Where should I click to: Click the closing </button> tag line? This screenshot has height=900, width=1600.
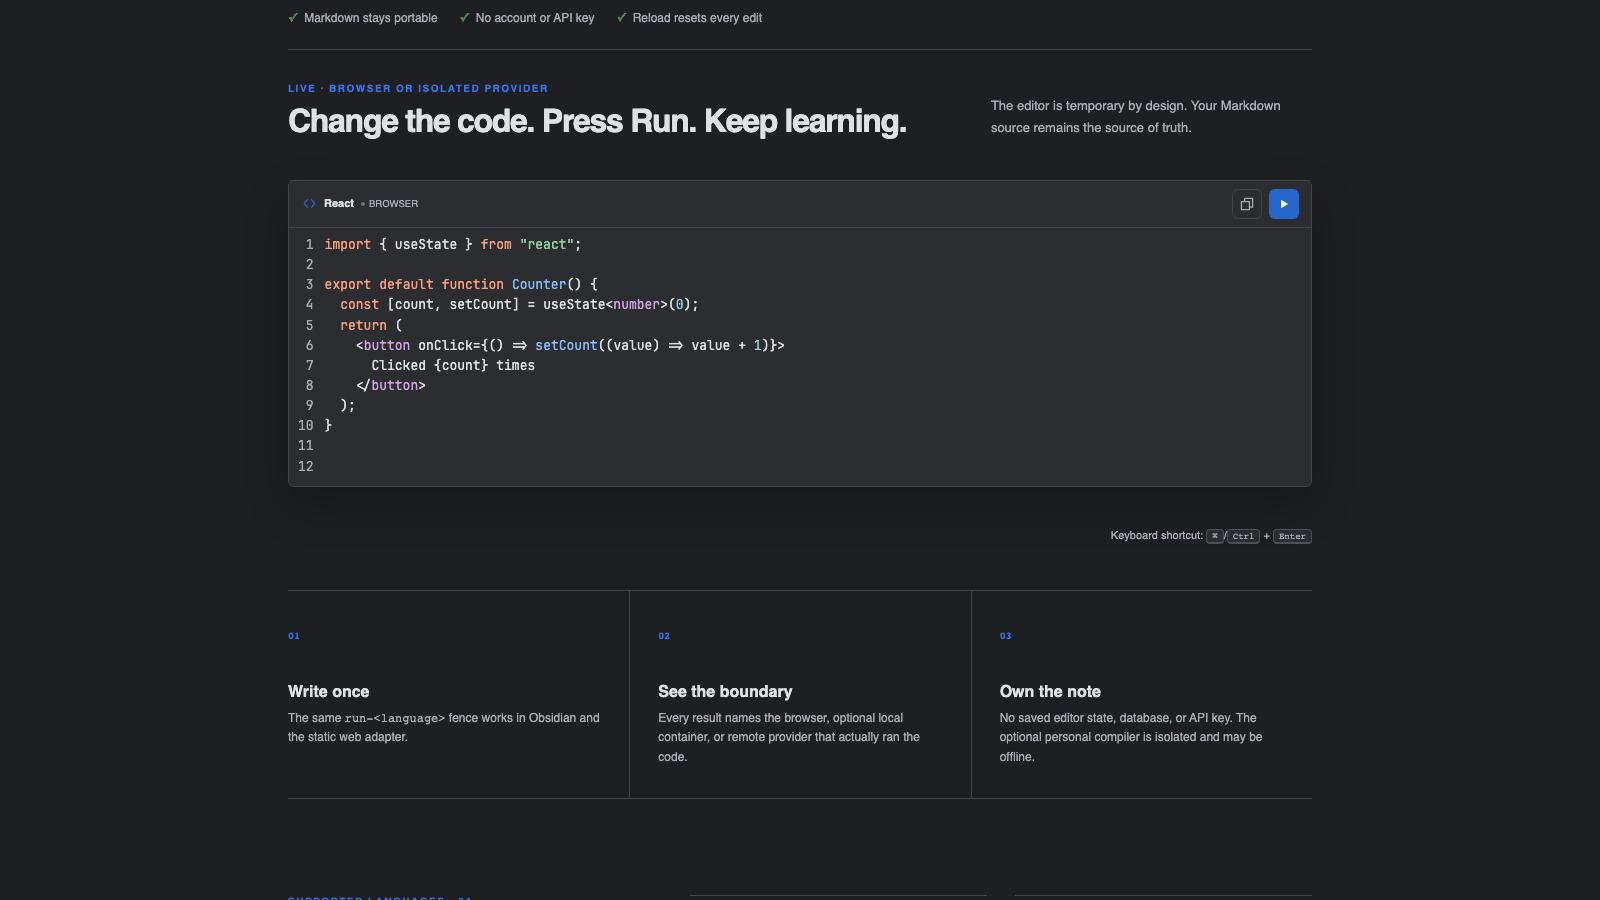tap(391, 385)
